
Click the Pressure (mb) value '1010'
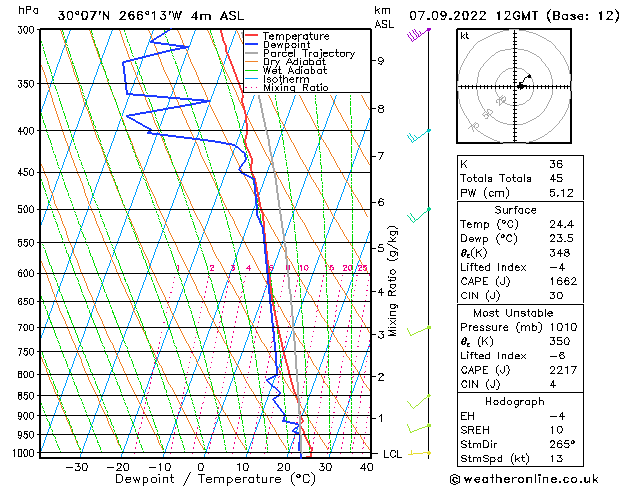pos(563,327)
